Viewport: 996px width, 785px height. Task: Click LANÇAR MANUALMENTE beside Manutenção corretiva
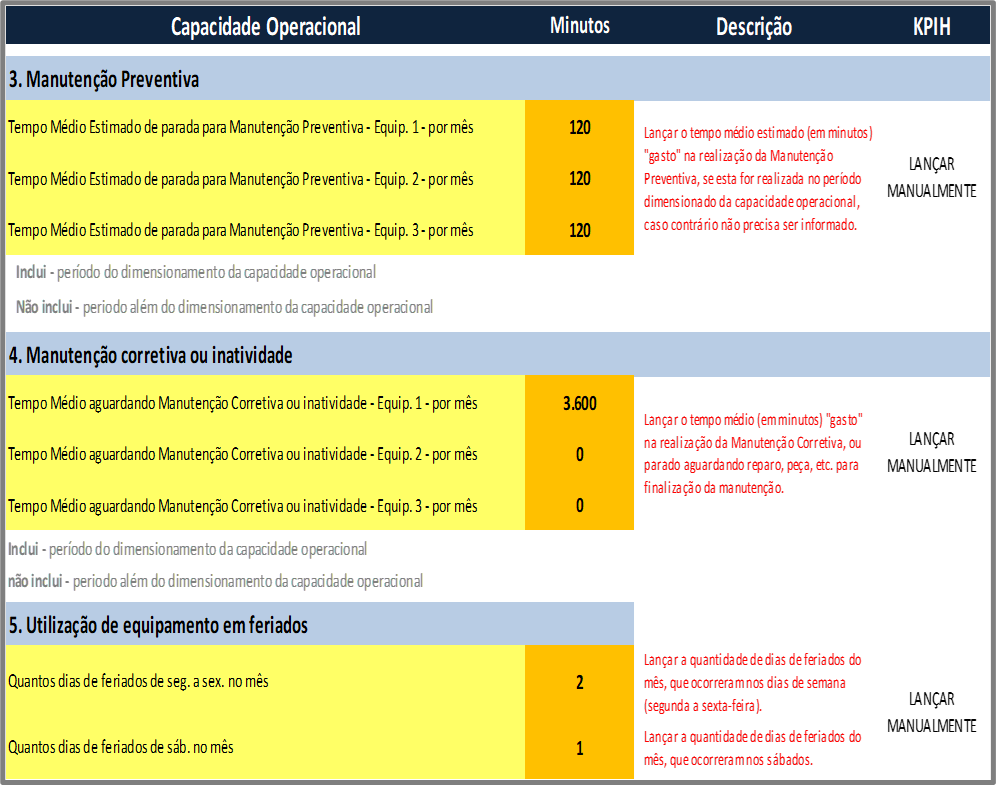click(x=931, y=452)
